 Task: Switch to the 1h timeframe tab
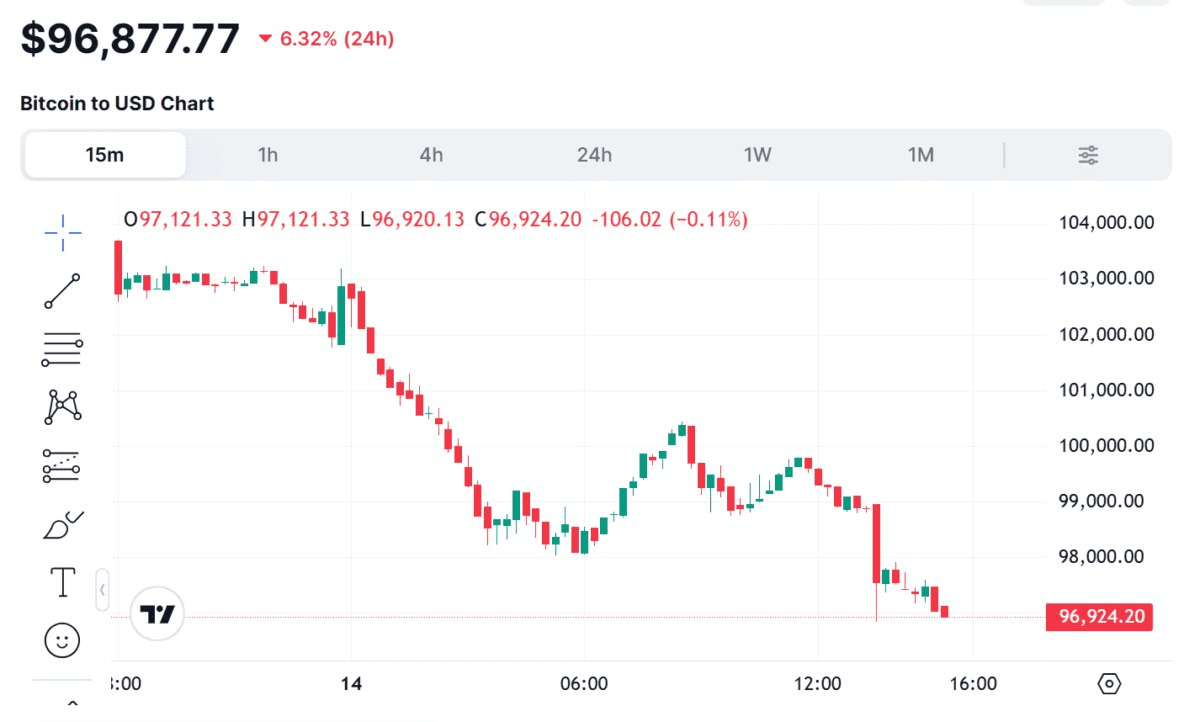click(x=268, y=155)
